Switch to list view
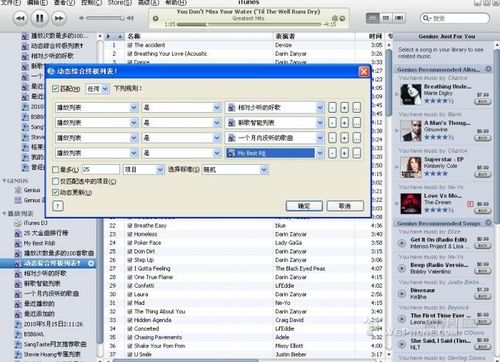Image resolution: width=500 pixels, height=362 pixels. (373, 18)
